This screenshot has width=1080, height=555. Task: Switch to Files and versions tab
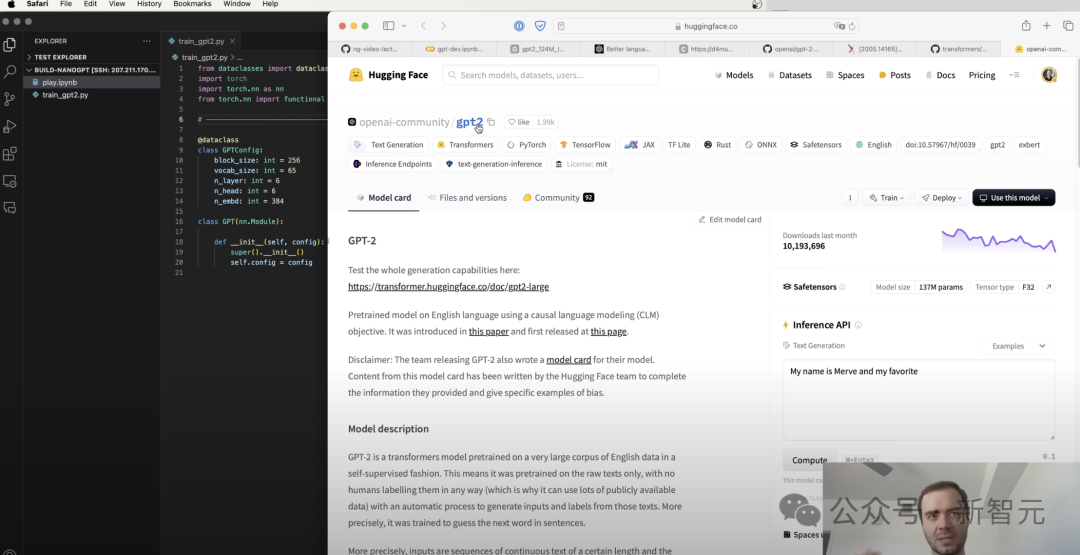pos(467,198)
